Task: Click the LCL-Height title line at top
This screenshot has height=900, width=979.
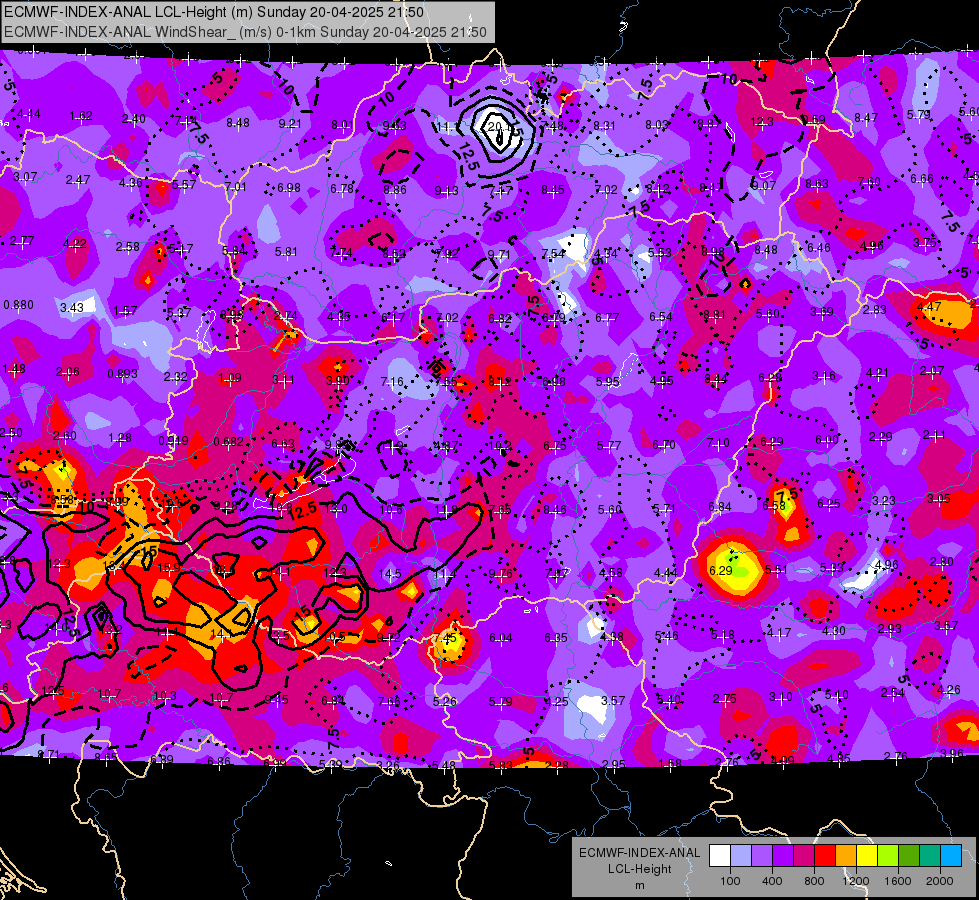Action: pos(214,12)
